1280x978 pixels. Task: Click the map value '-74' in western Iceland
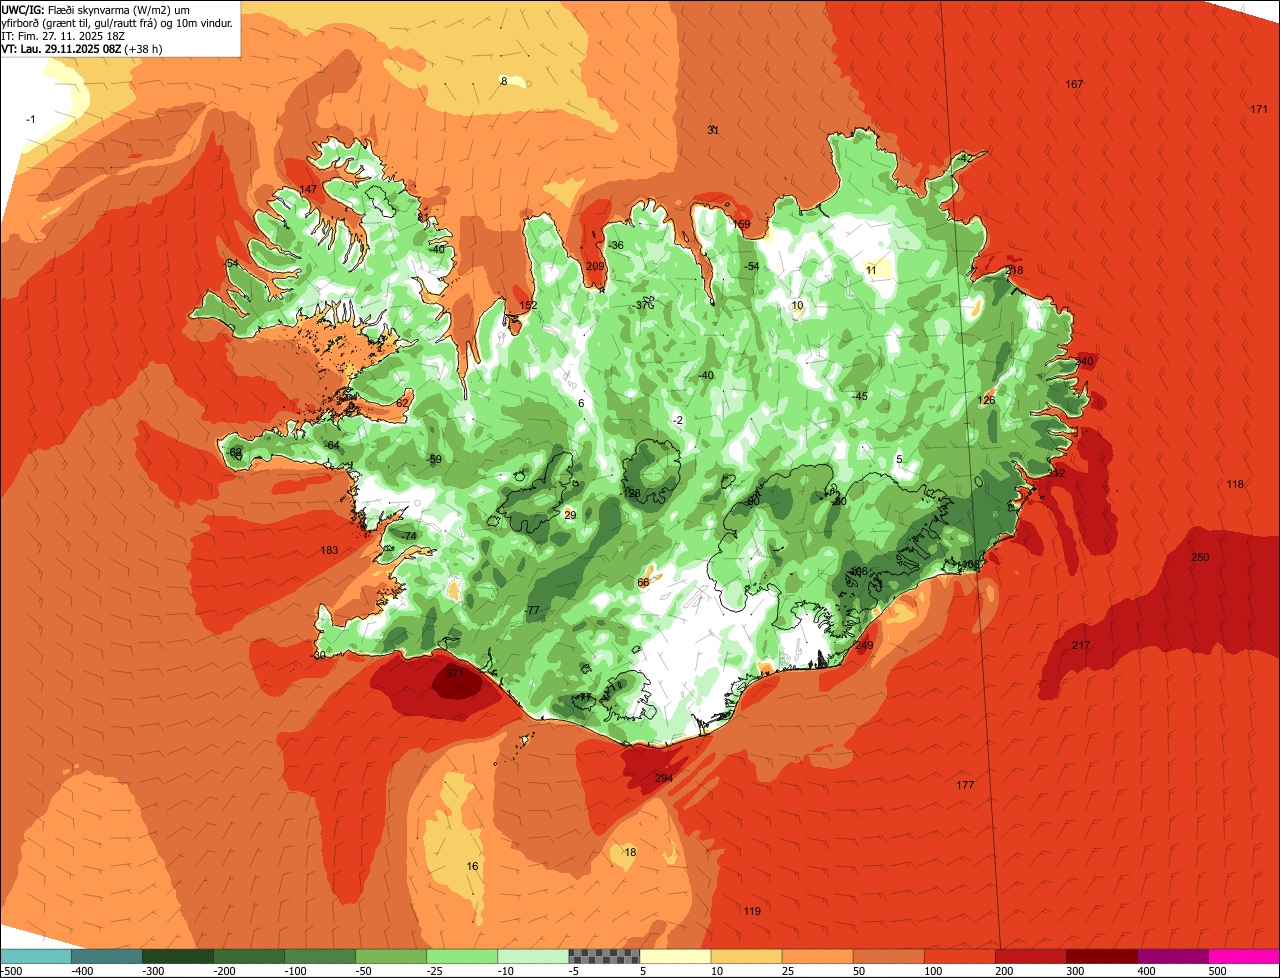pos(409,536)
